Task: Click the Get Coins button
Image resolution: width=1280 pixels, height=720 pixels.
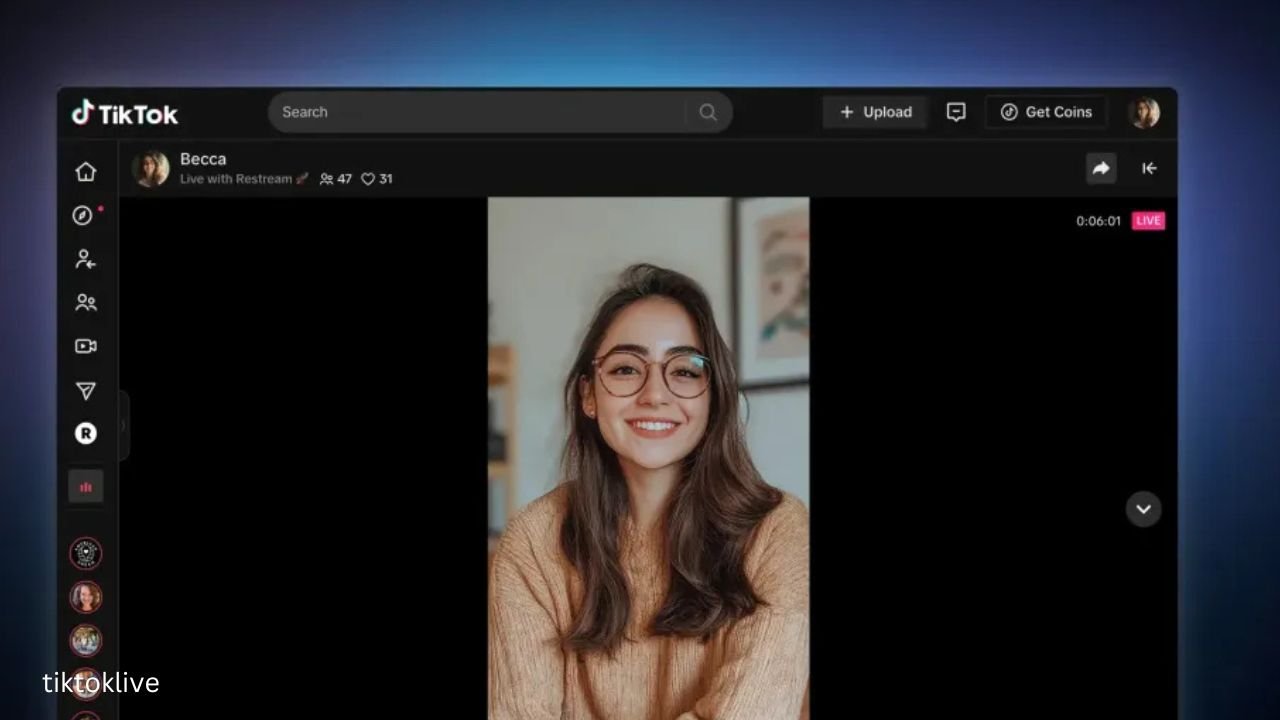Action: point(1046,112)
